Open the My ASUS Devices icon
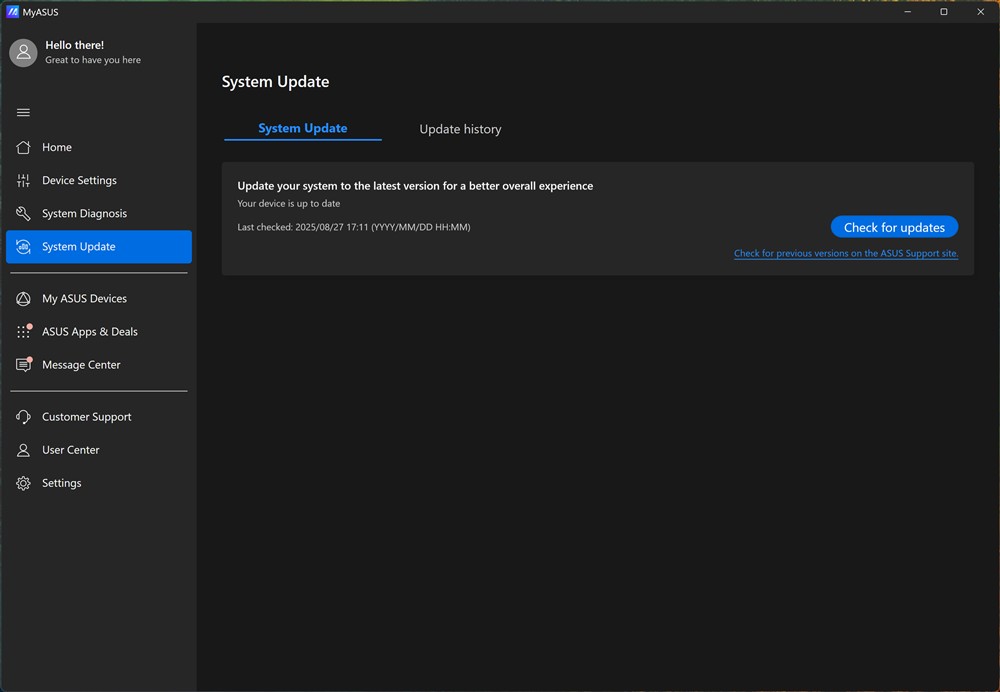The width and height of the screenshot is (1000, 692). 24,299
